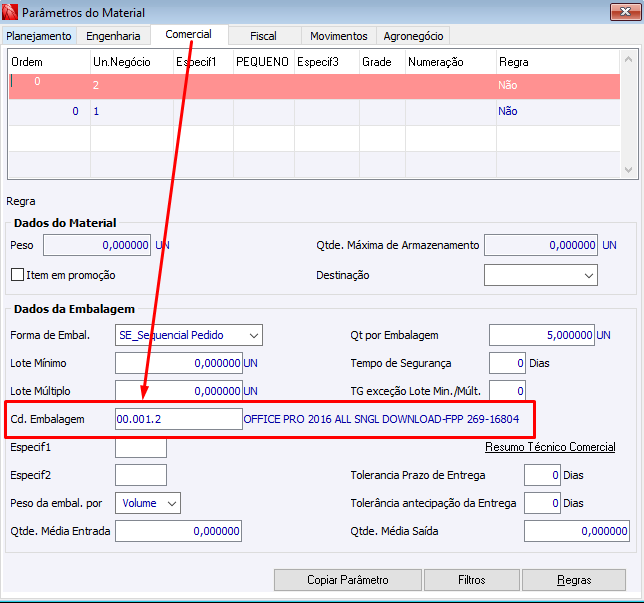
Task: Expand the Forma de Embal. combo box
Action: 189,335
